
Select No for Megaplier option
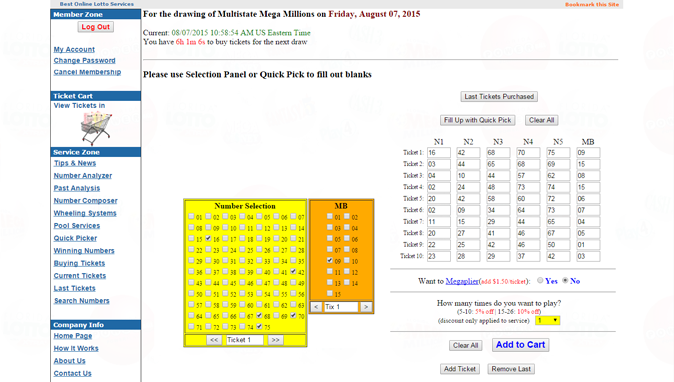pos(565,280)
